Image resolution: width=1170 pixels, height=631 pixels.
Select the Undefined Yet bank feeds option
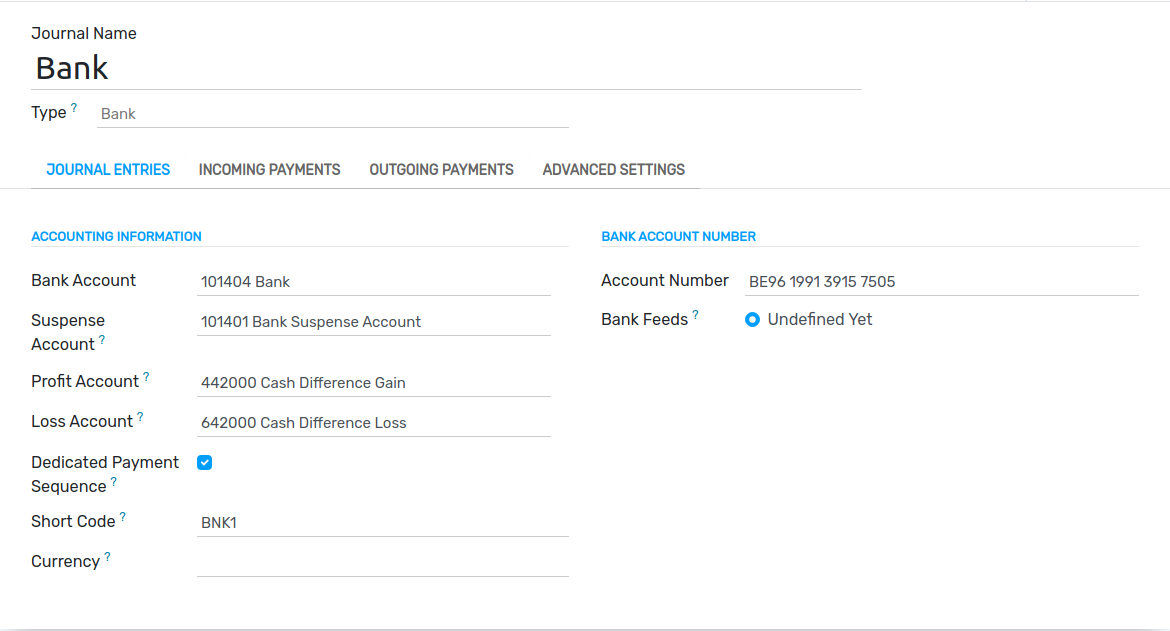tap(752, 319)
